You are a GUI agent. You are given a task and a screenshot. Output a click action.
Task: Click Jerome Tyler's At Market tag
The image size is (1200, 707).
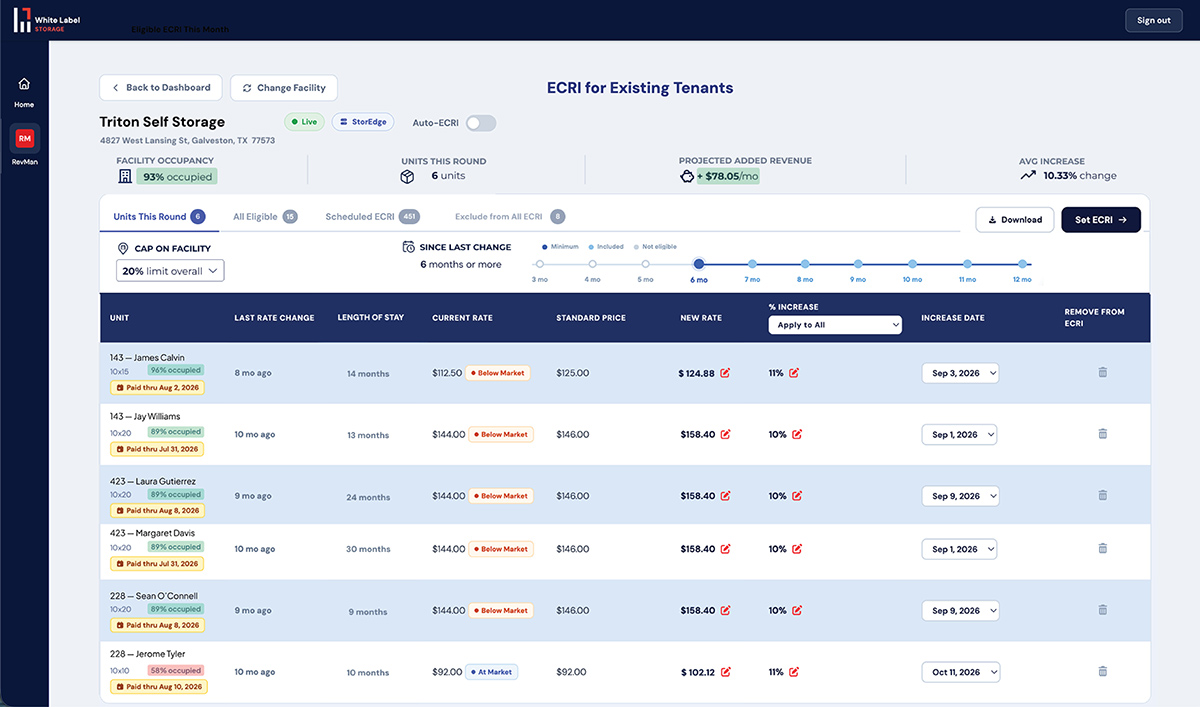(491, 672)
